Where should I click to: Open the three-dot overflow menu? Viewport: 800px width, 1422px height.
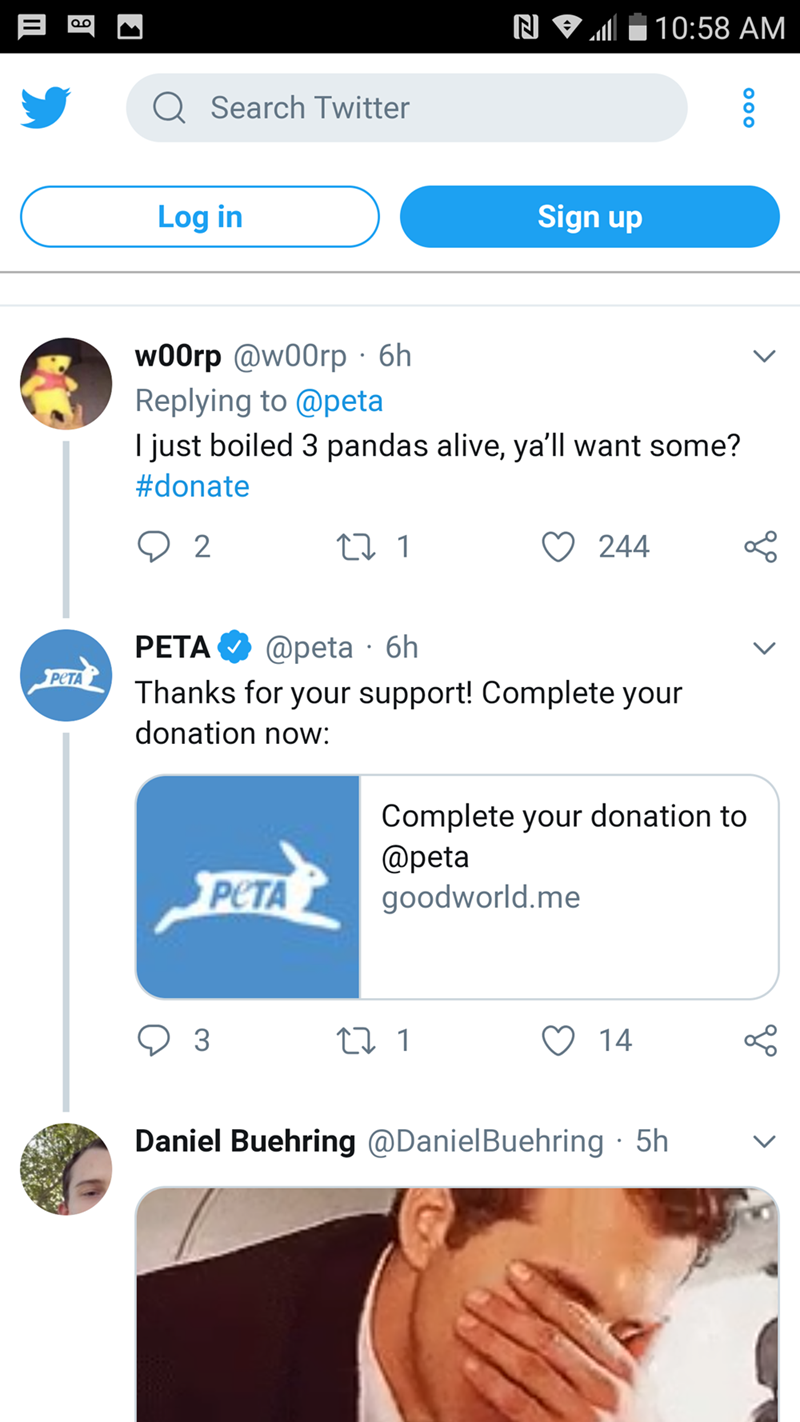750,107
